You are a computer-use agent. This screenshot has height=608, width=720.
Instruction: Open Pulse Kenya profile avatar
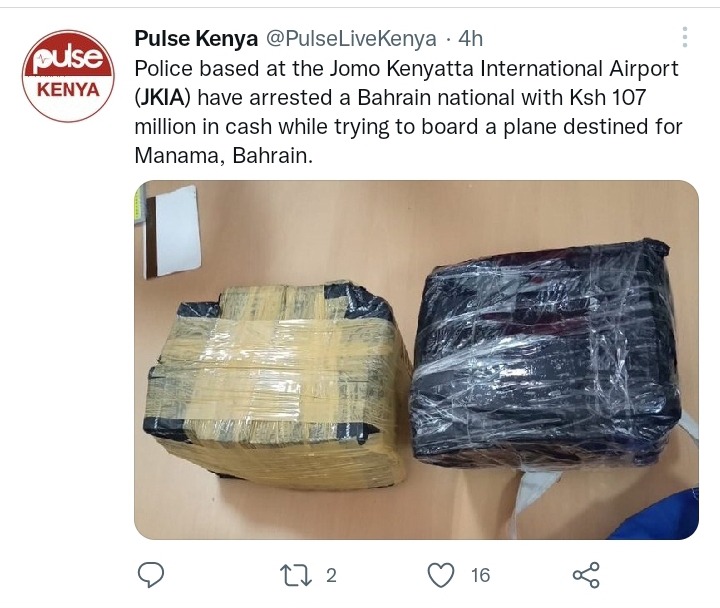(x=68, y=76)
